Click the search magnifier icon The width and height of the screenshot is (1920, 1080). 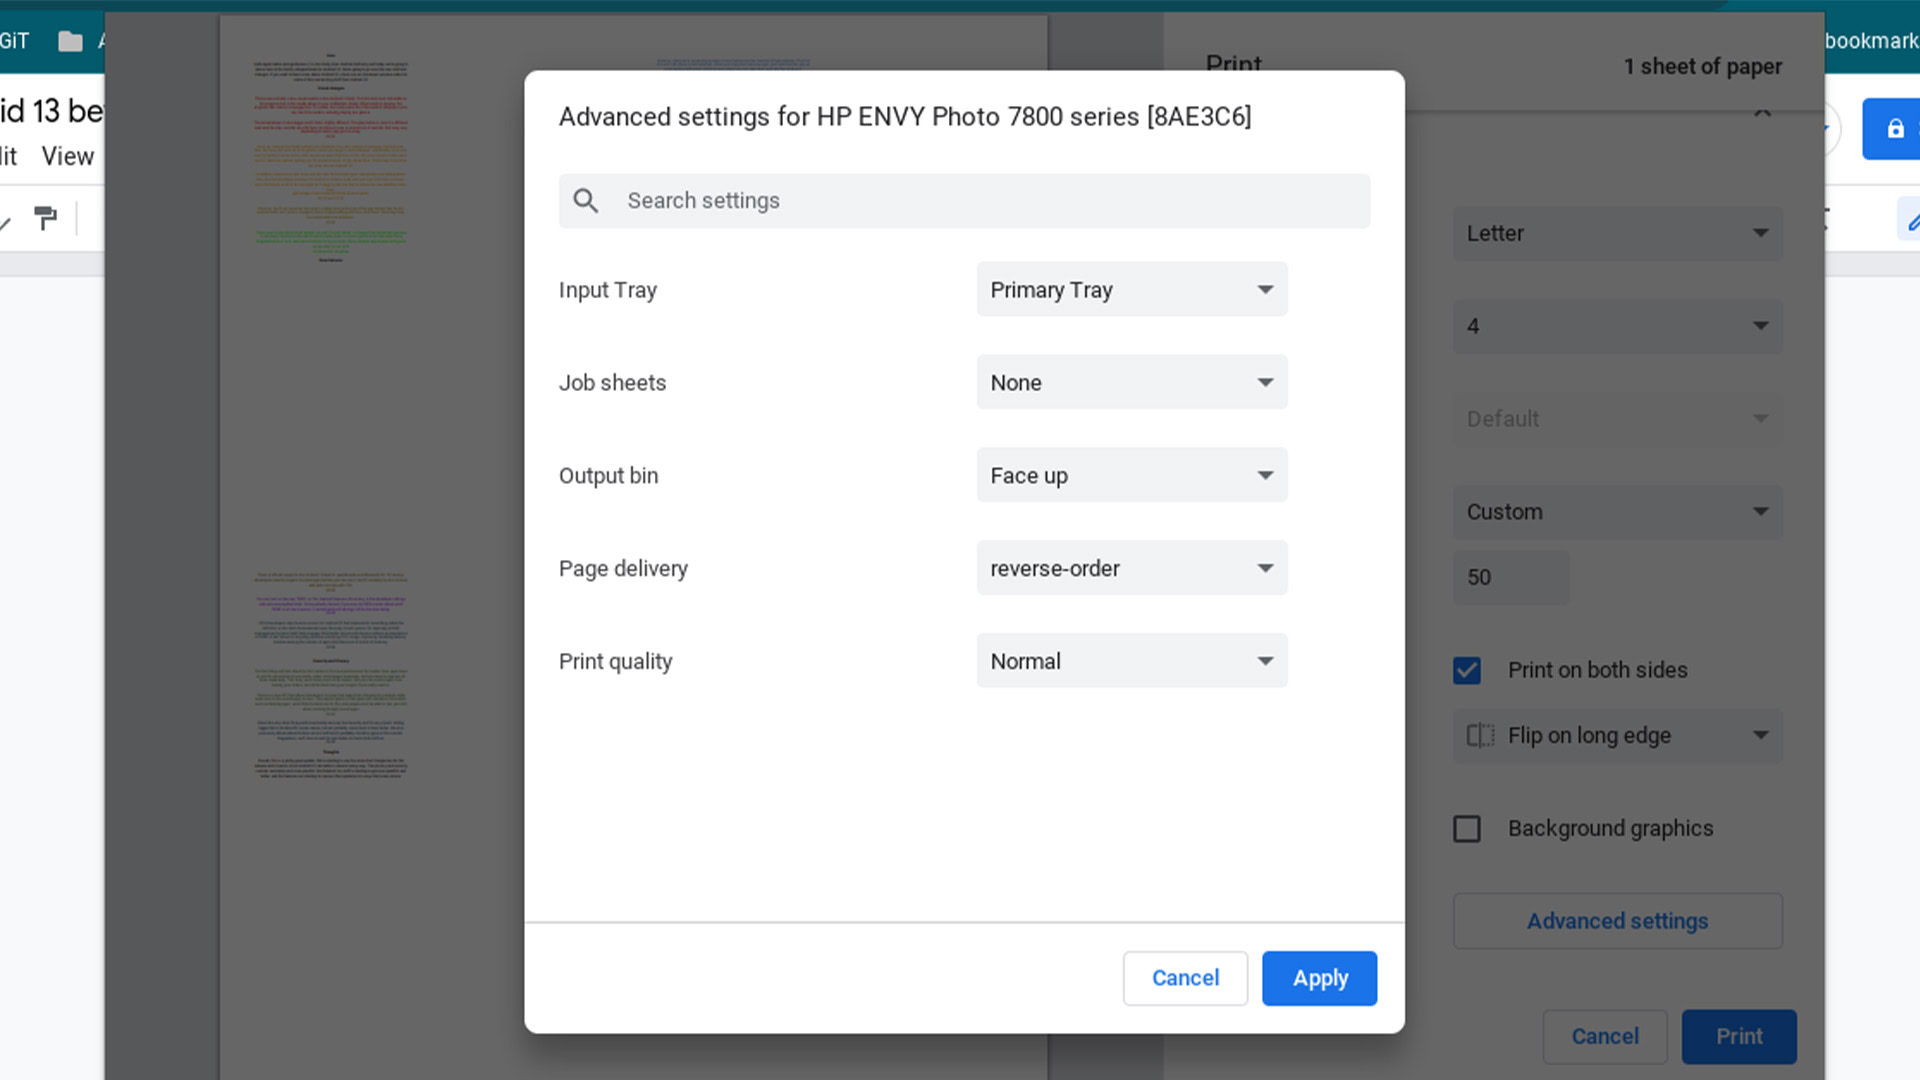coord(586,201)
